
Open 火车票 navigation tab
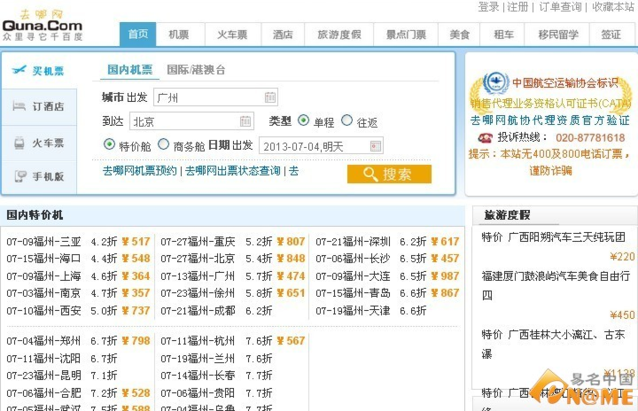point(232,35)
